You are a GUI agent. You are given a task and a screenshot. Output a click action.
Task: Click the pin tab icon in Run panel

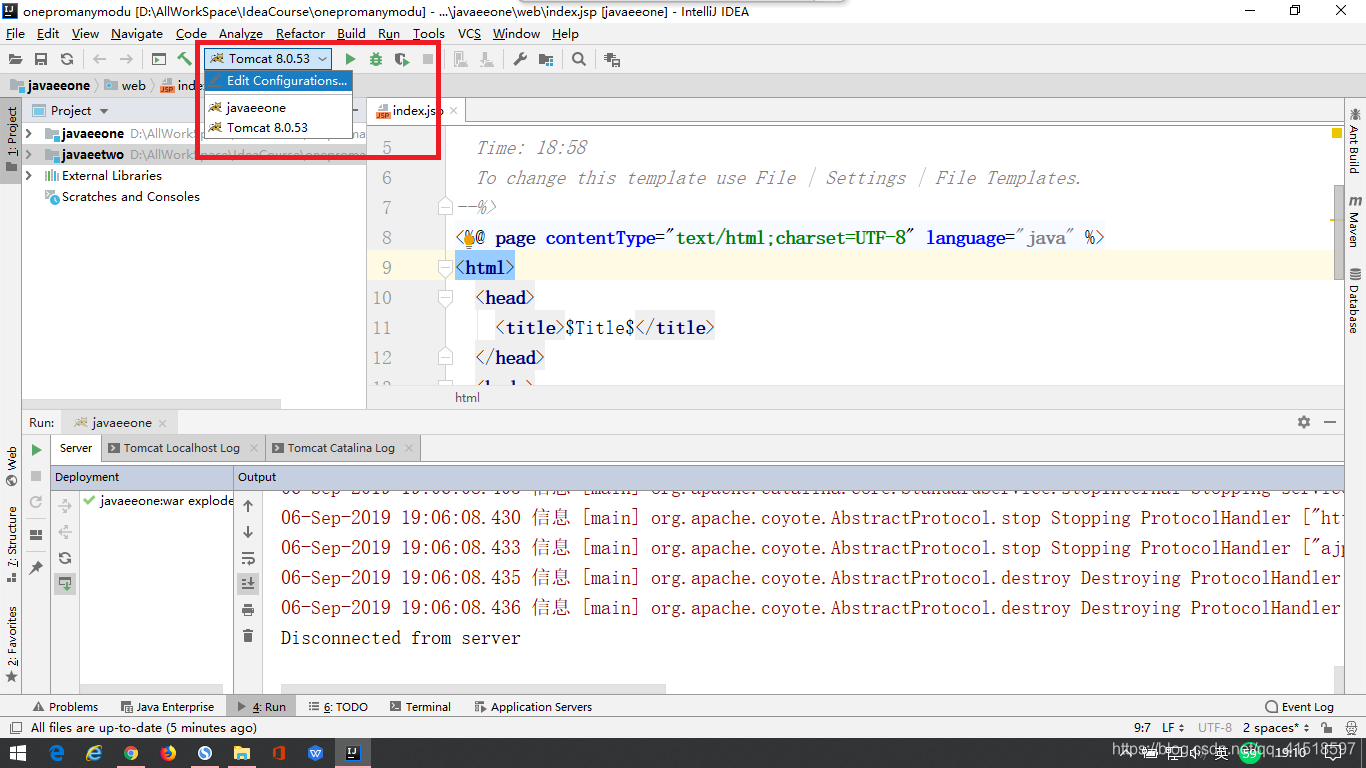(37, 567)
